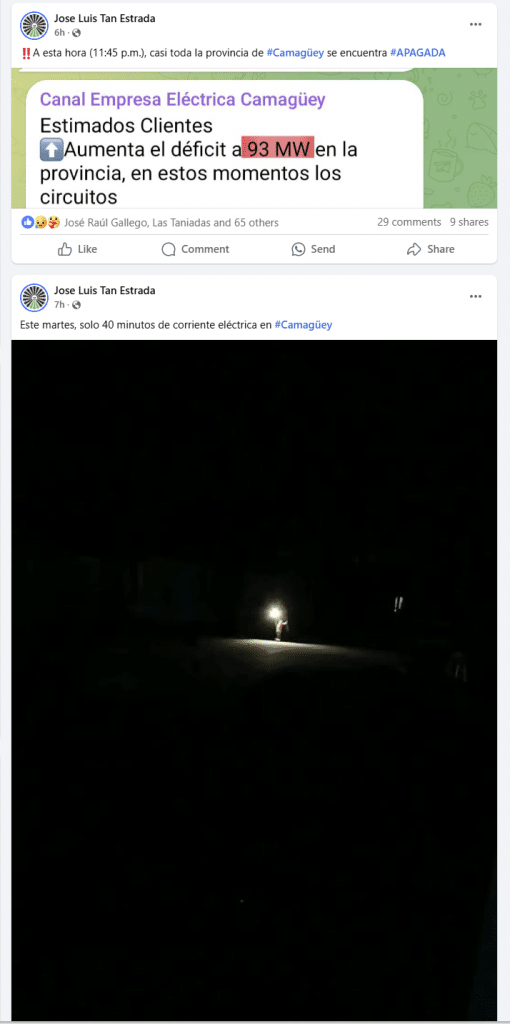Screen dimensions: 510x1024
Task: Open #Camagüey hashtag in first post
Action: (295, 53)
